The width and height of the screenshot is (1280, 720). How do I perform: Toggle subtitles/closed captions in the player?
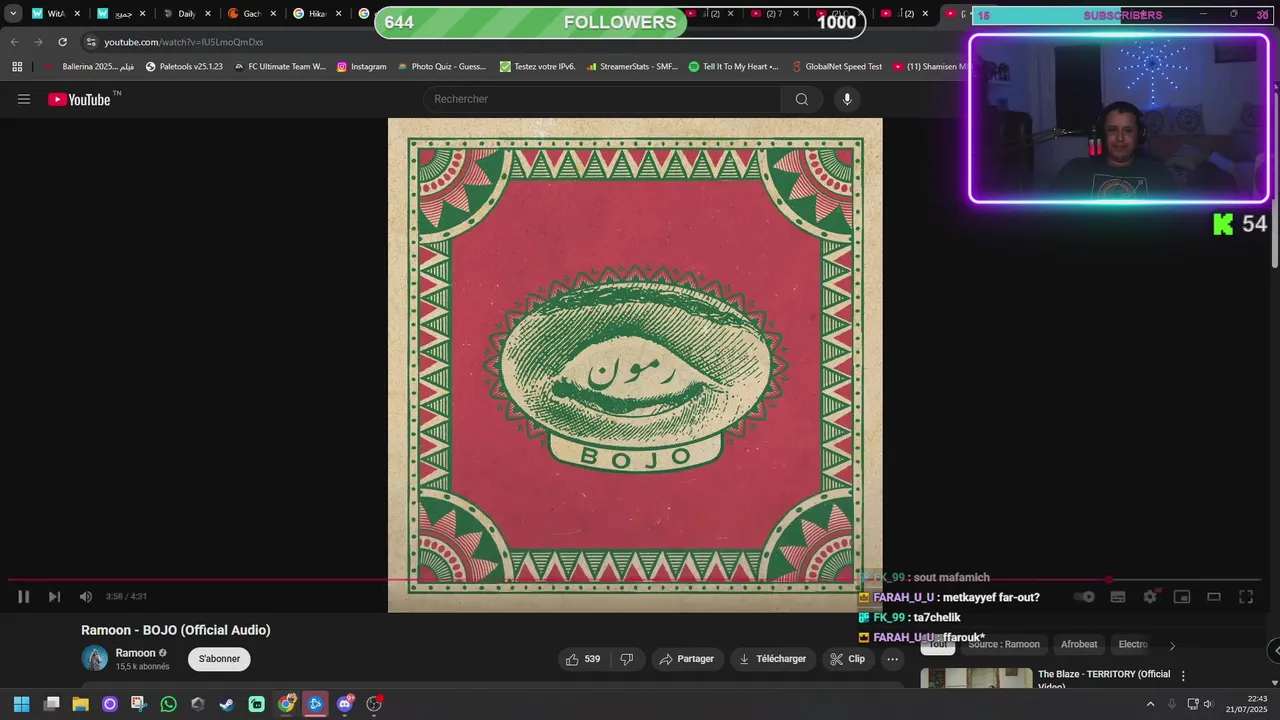[x=1118, y=597]
